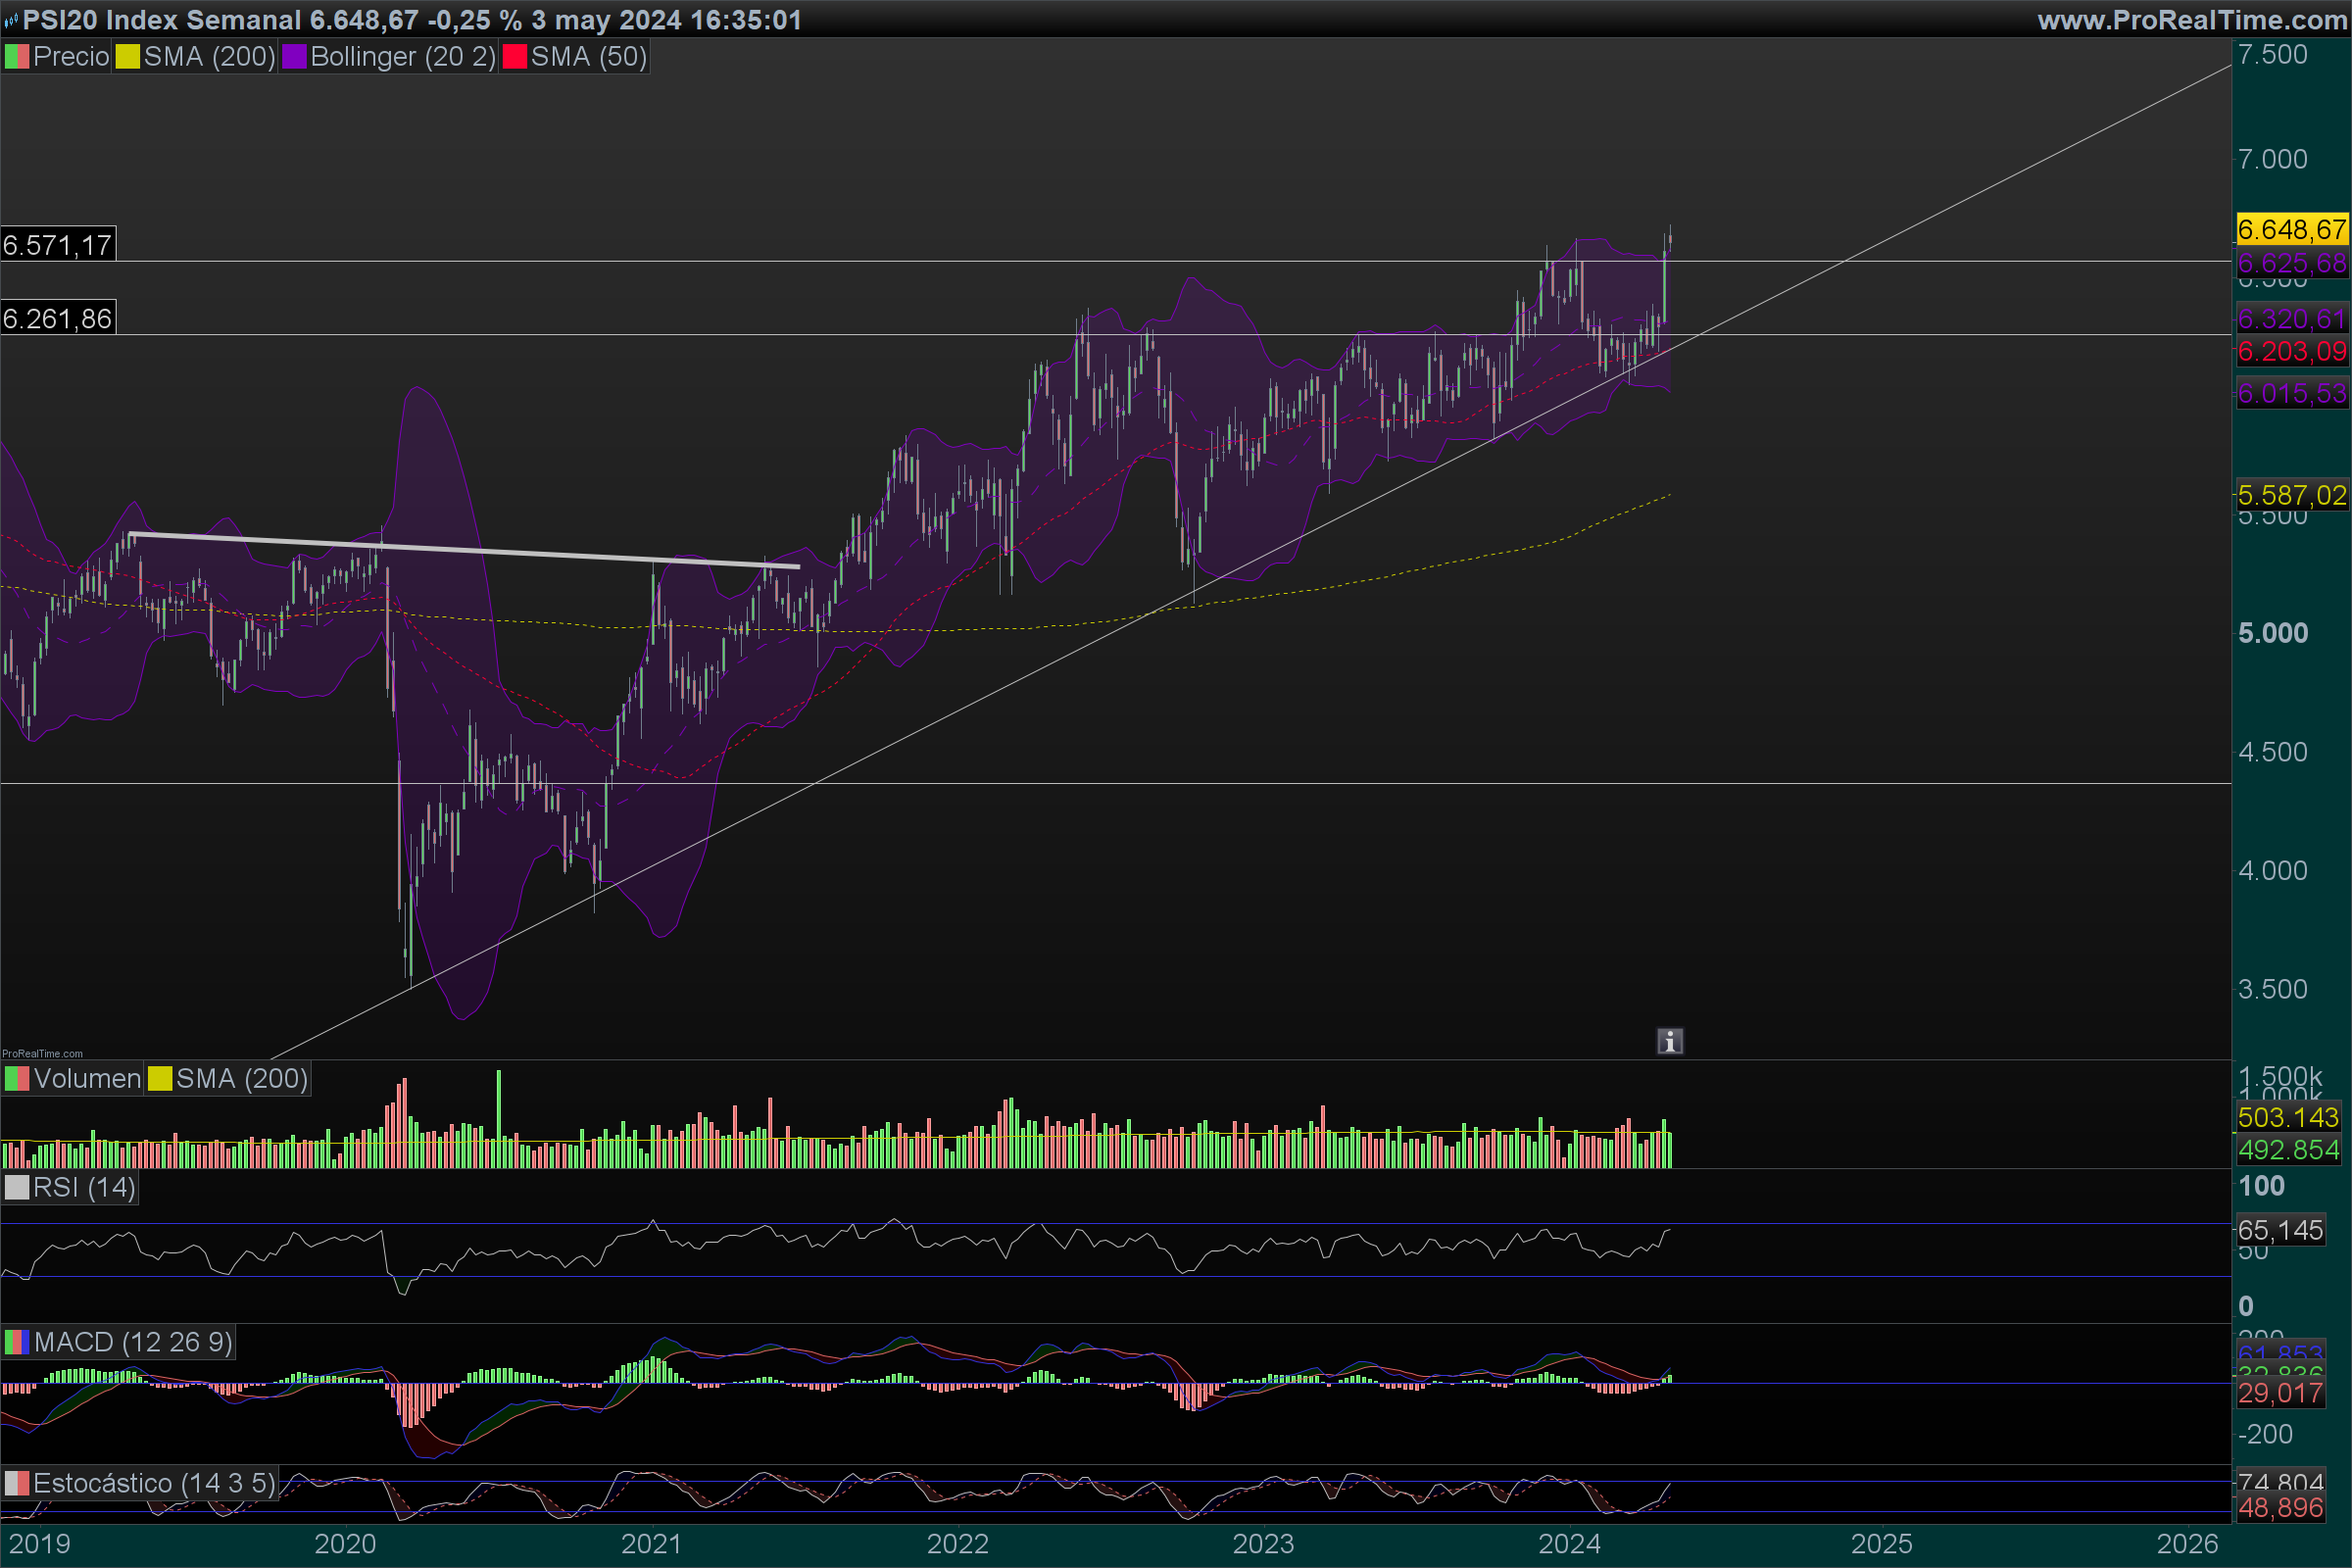Click the yellow 6.648,67 current price tag
The image size is (2352, 1568).
click(x=2291, y=230)
